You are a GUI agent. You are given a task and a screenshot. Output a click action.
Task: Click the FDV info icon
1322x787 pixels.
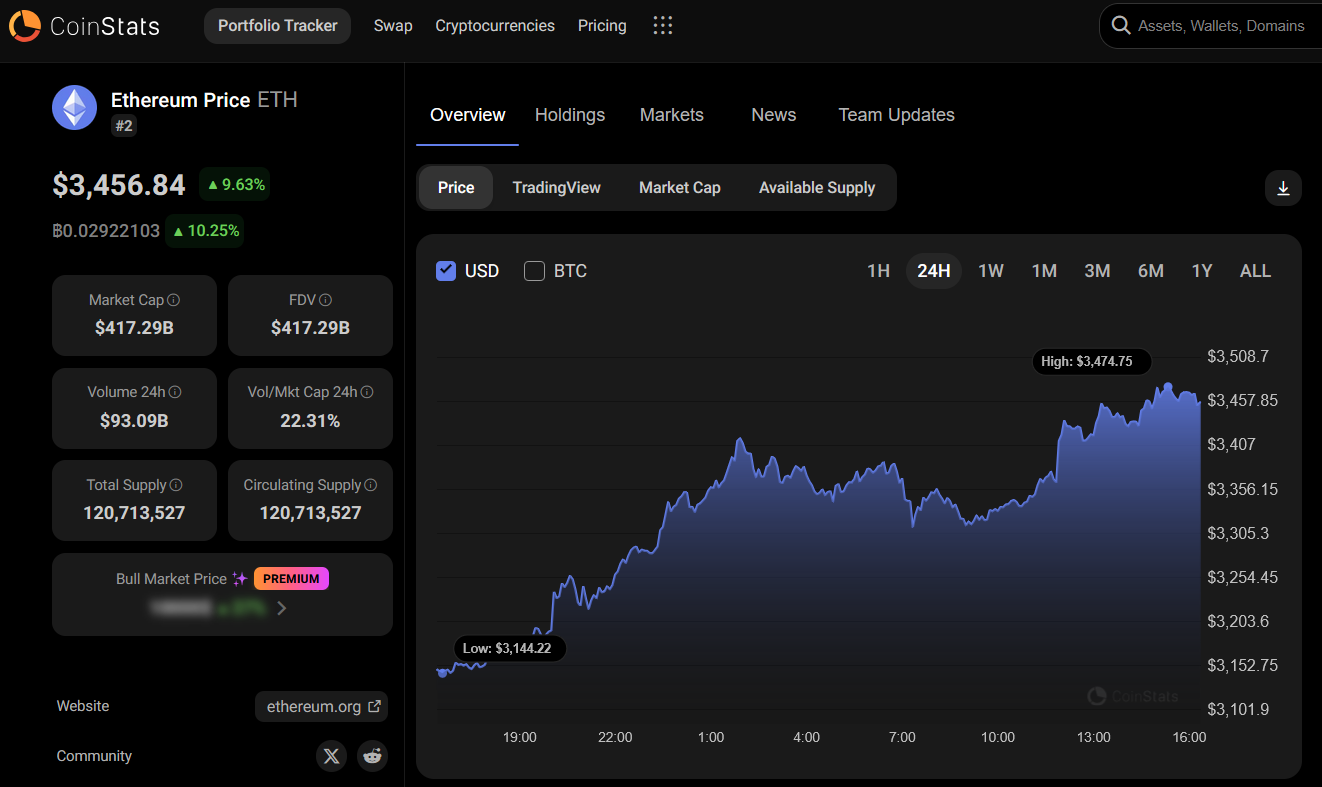click(325, 300)
